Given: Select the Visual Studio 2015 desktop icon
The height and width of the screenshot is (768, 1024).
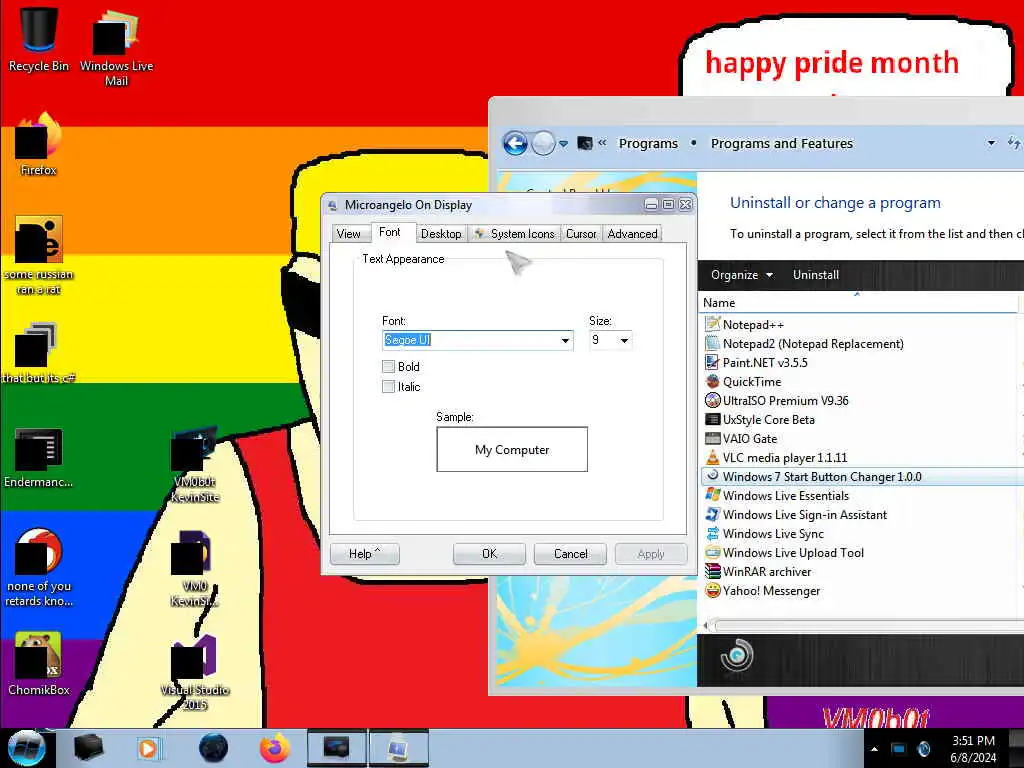Looking at the screenshot, I should [x=195, y=673].
